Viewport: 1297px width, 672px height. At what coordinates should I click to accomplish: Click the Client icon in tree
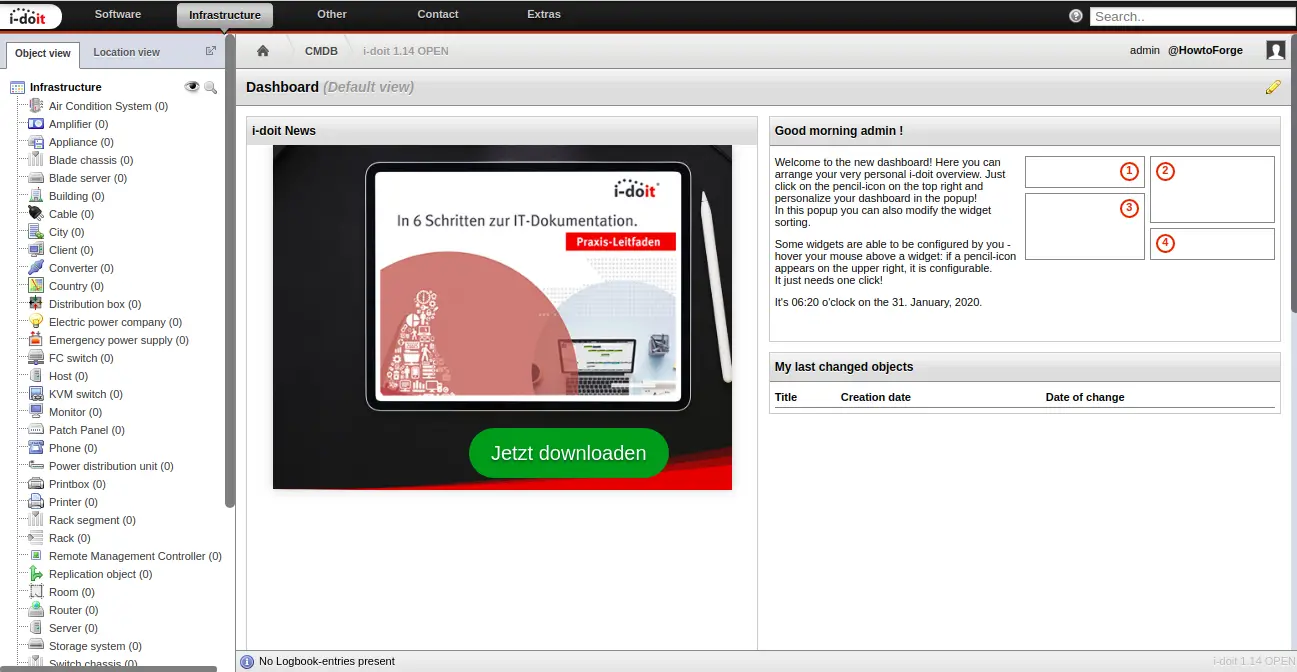[x=36, y=250]
